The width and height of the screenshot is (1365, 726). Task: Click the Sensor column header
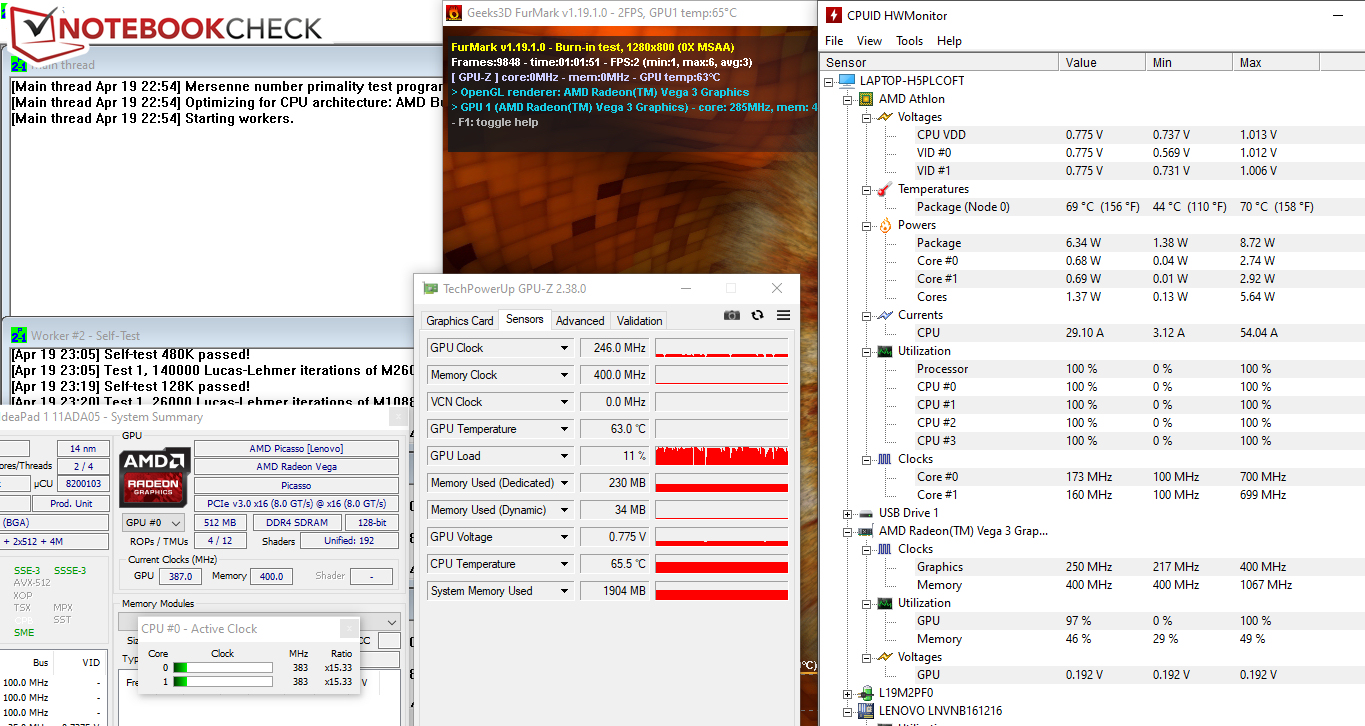[939, 62]
